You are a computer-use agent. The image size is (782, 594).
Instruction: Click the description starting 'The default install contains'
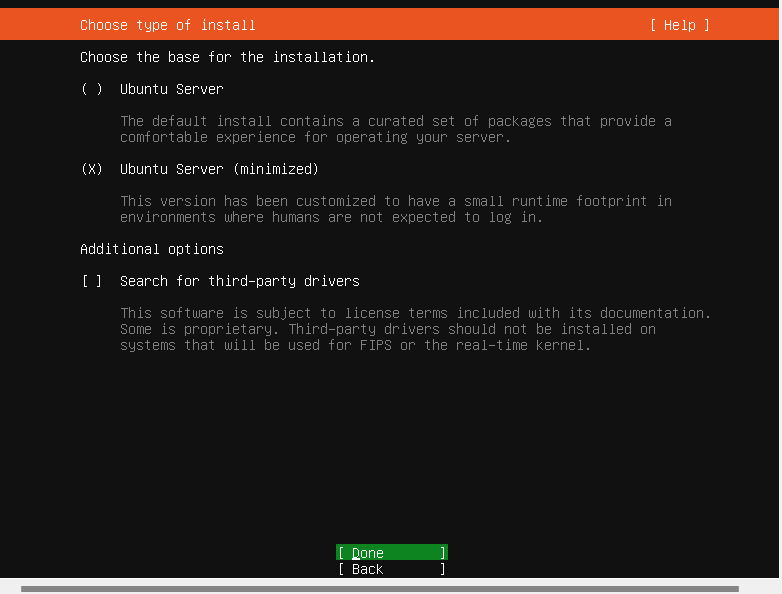pyautogui.click(x=395, y=129)
